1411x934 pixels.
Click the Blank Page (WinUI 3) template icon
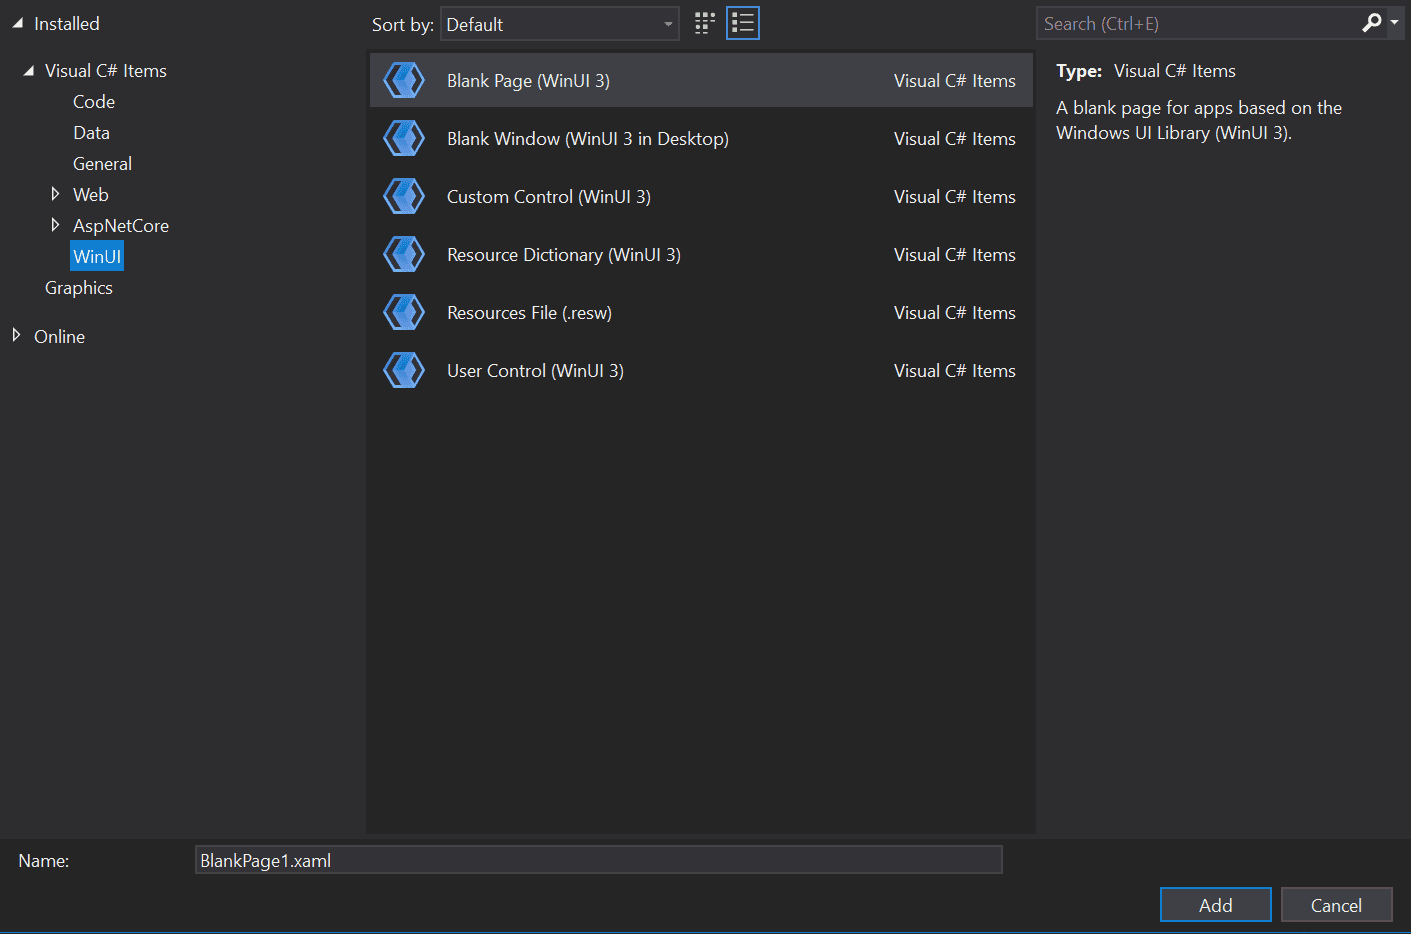pyautogui.click(x=404, y=81)
